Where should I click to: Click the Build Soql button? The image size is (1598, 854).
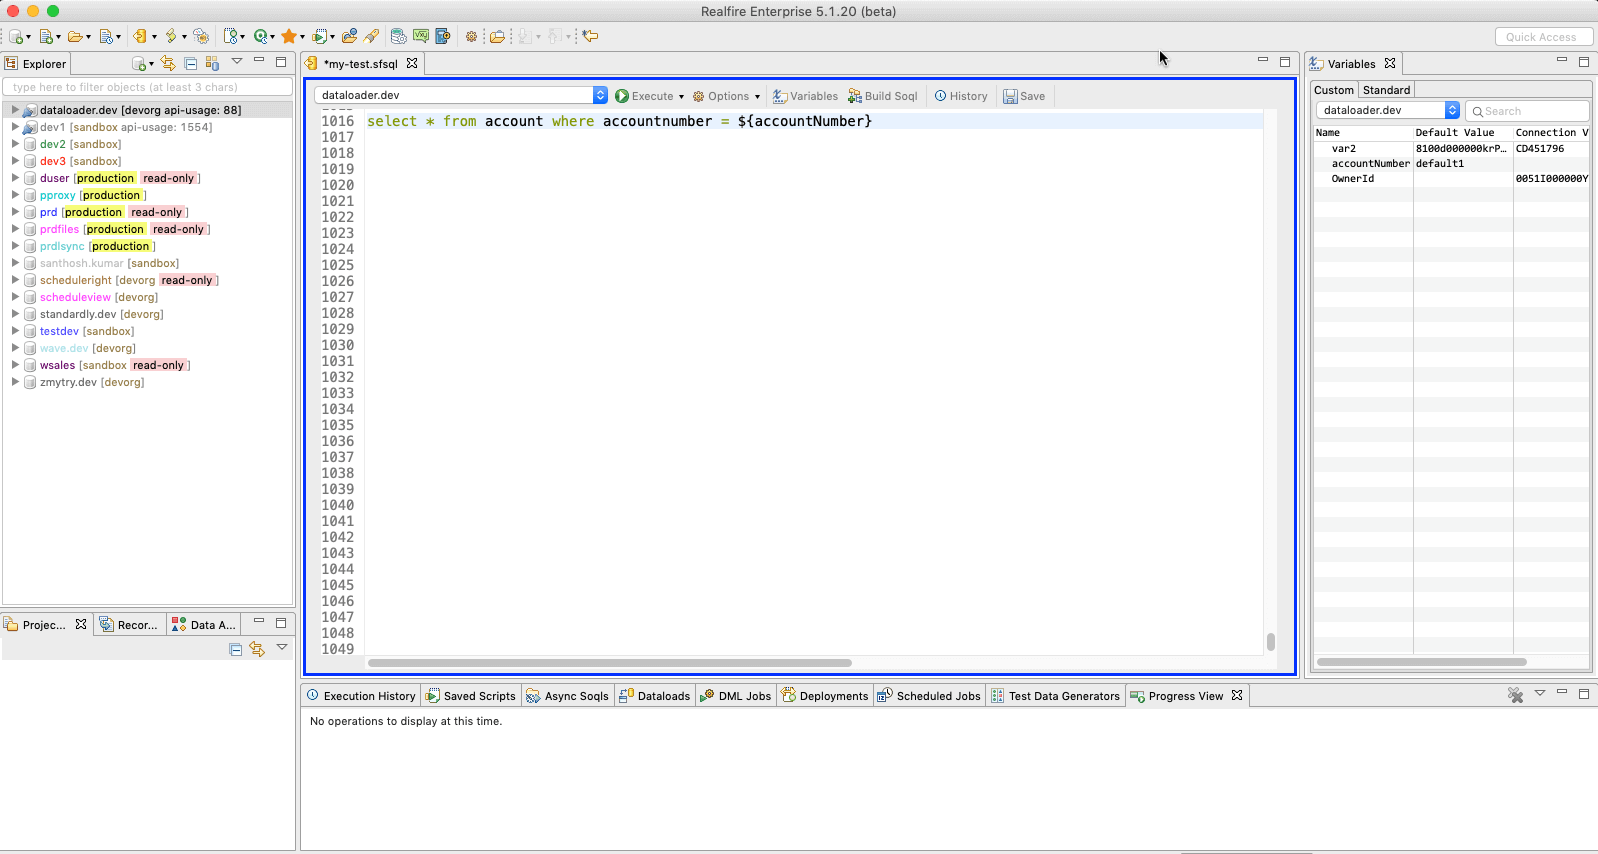pyautogui.click(x=883, y=96)
